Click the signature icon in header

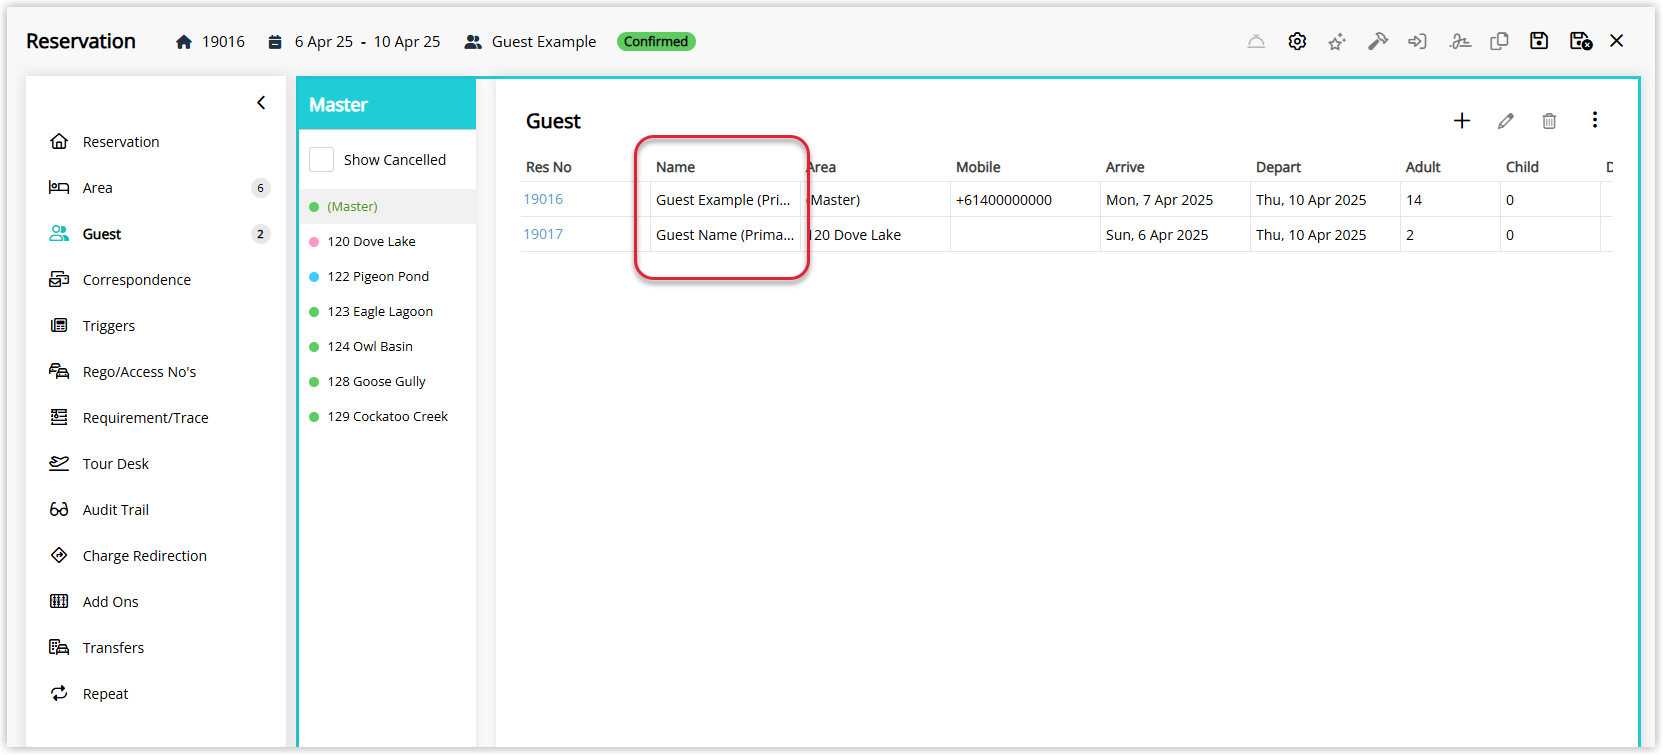point(1460,41)
